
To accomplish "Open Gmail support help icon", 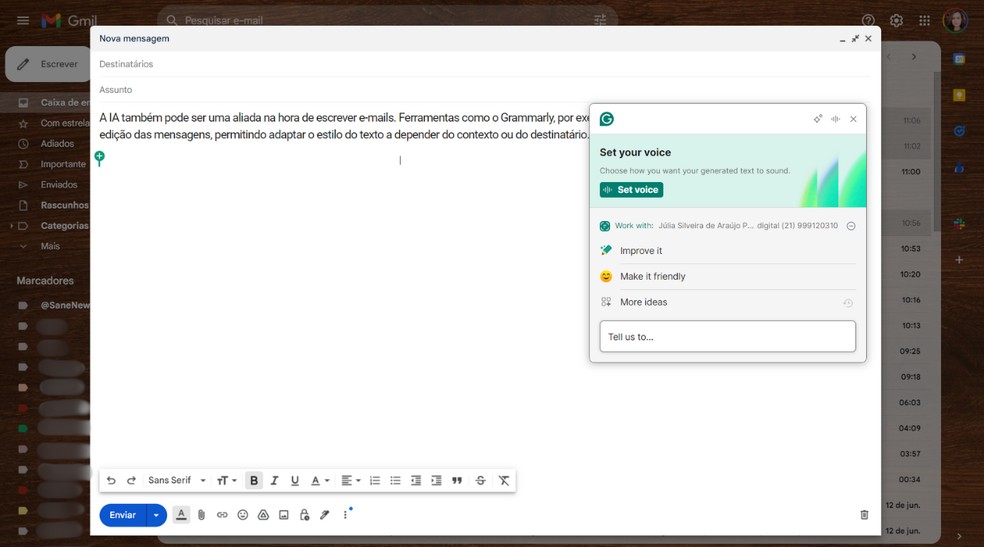I will click(x=868, y=21).
